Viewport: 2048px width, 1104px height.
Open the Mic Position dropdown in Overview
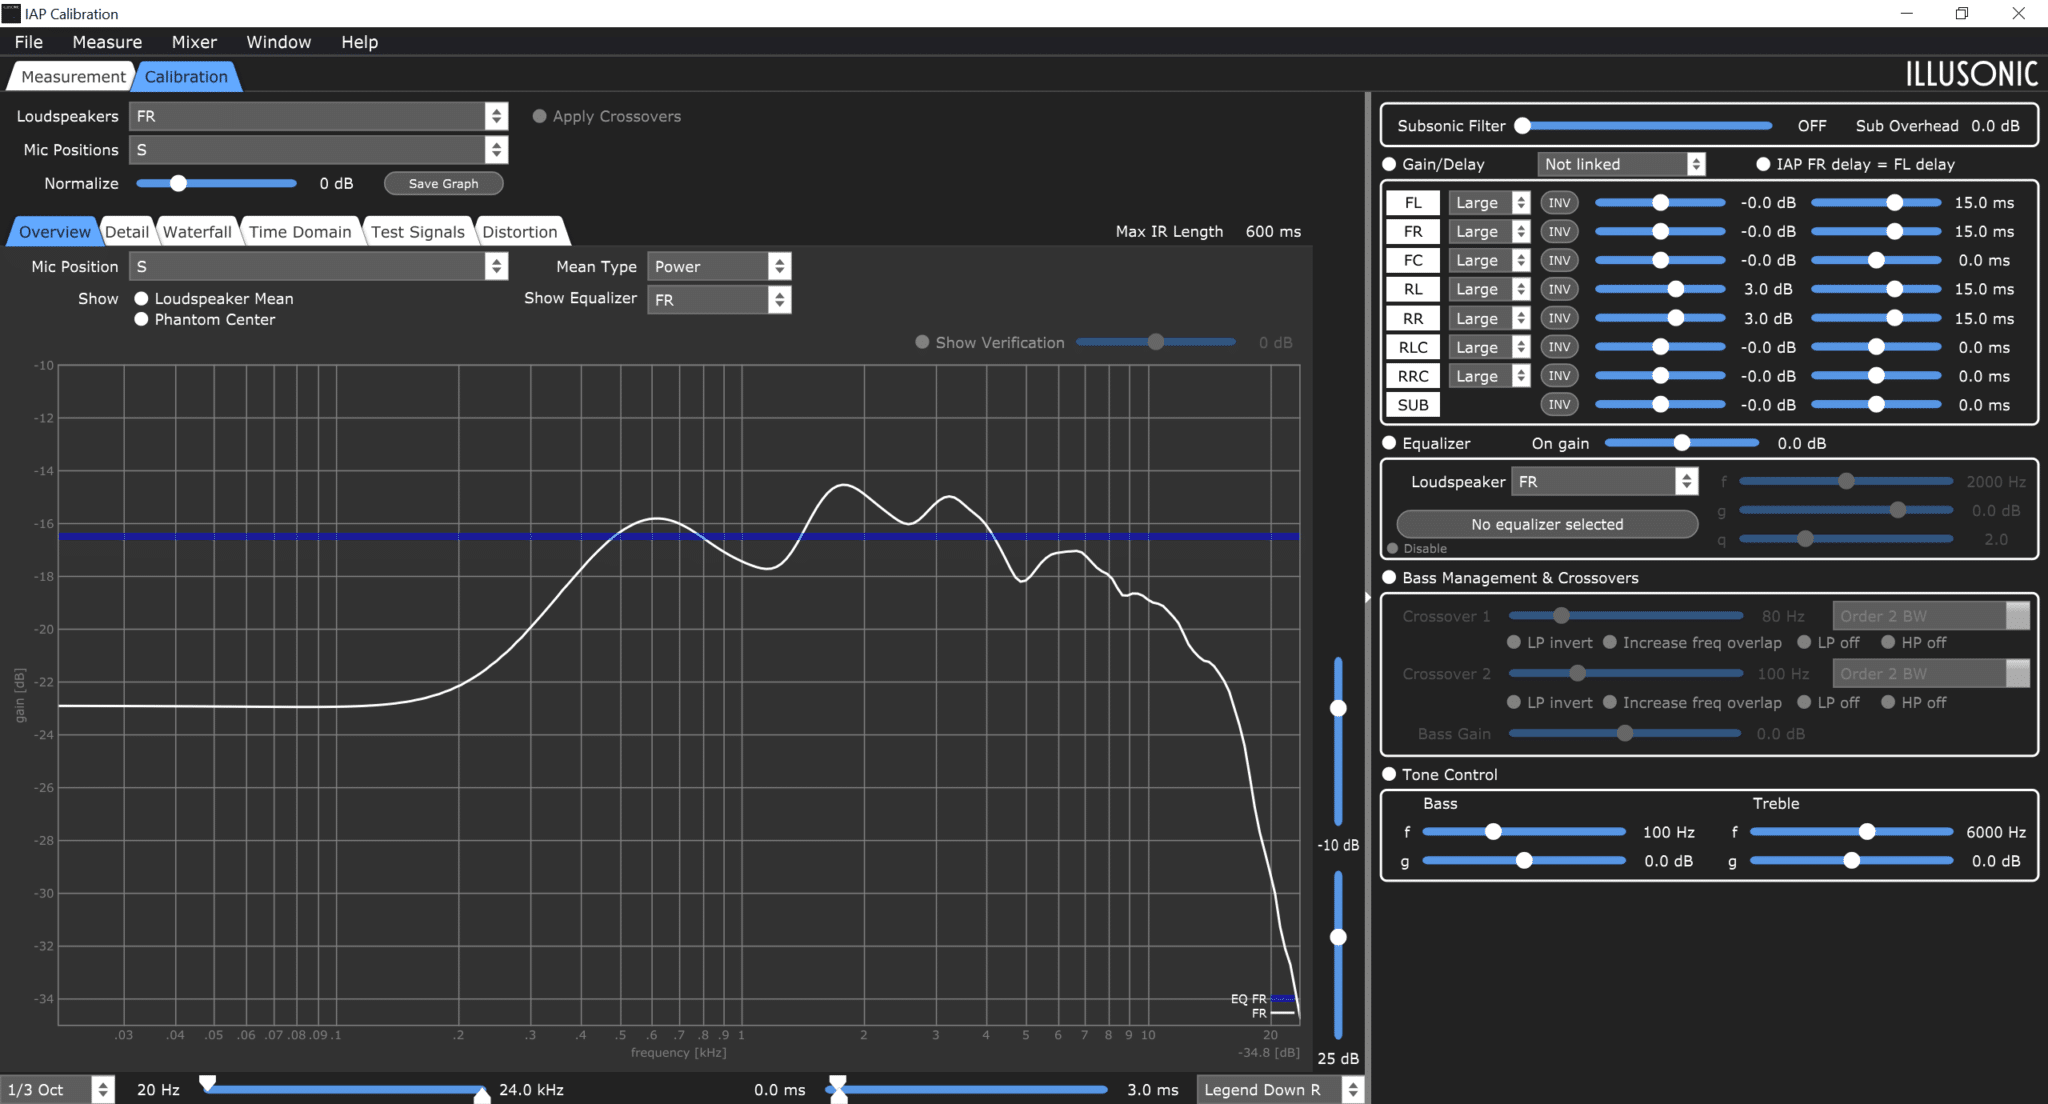[x=318, y=267]
